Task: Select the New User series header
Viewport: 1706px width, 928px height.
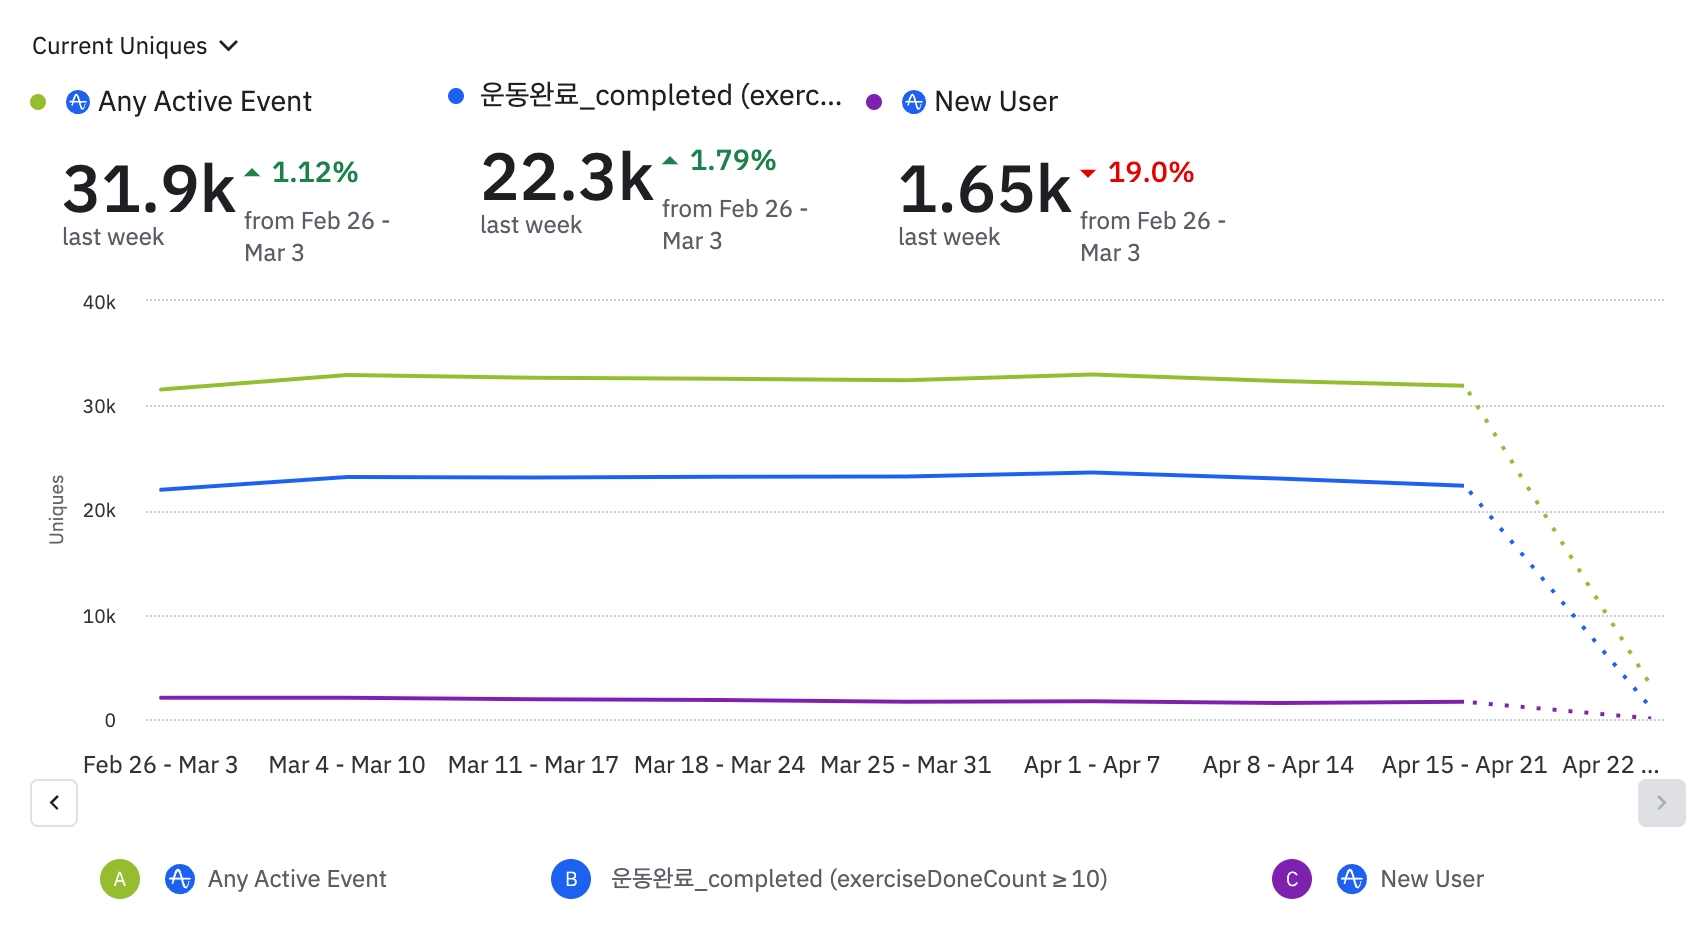Action: tap(996, 102)
